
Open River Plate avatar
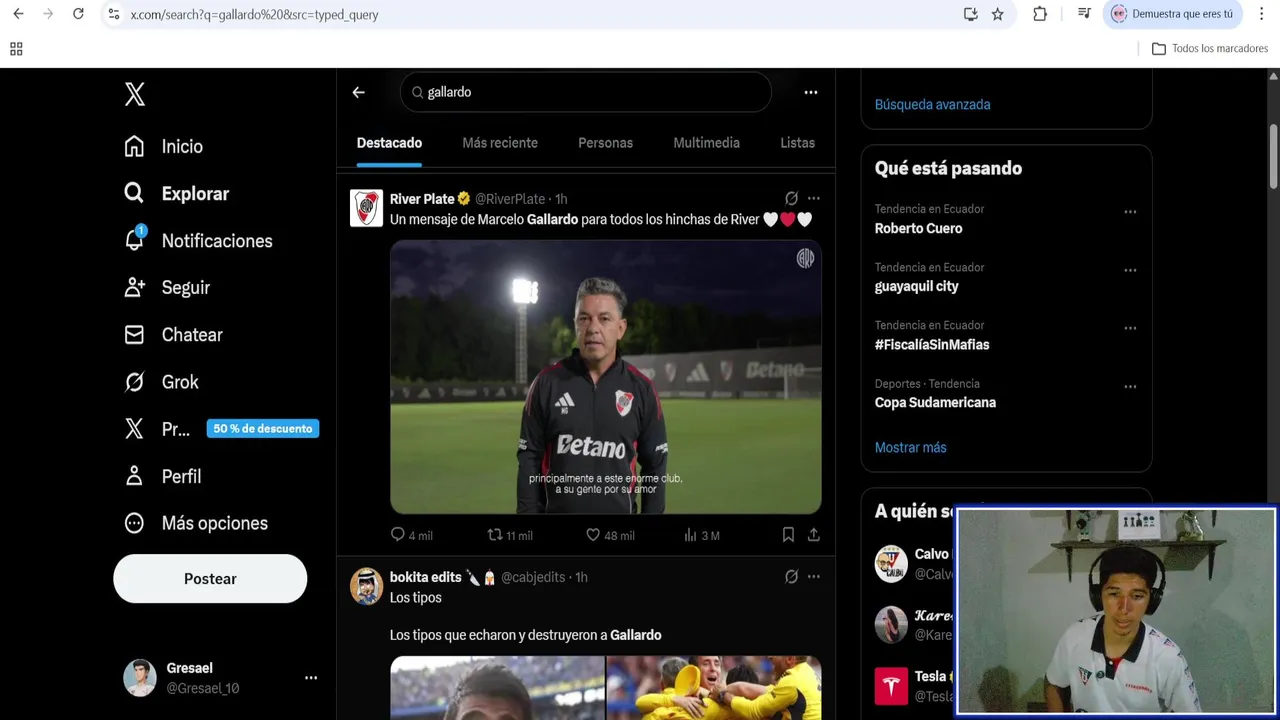pyautogui.click(x=366, y=208)
